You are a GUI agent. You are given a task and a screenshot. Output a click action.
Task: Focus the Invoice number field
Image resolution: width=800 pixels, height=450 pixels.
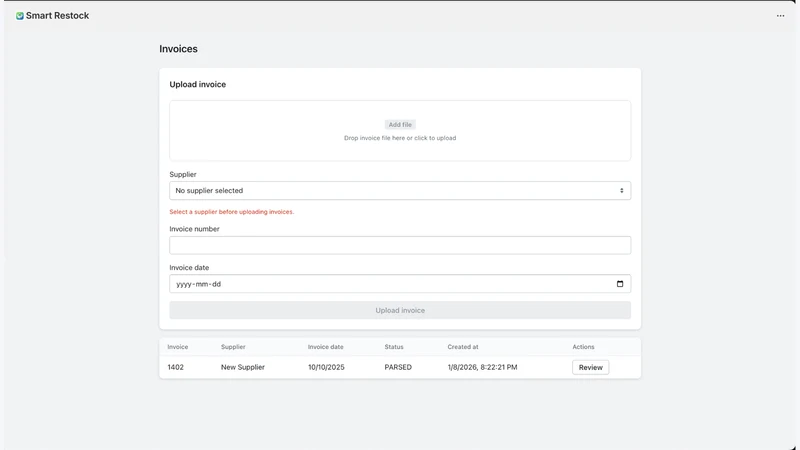pos(400,245)
